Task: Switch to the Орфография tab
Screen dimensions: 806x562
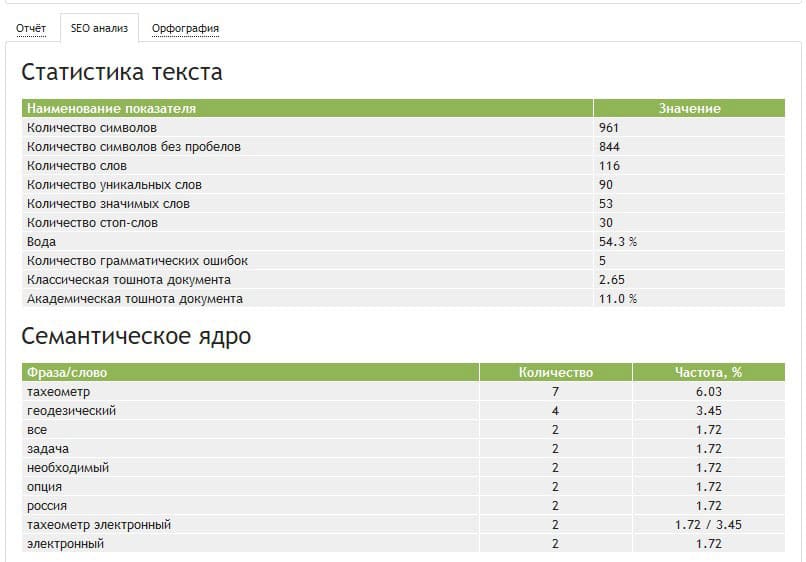Action: (185, 28)
